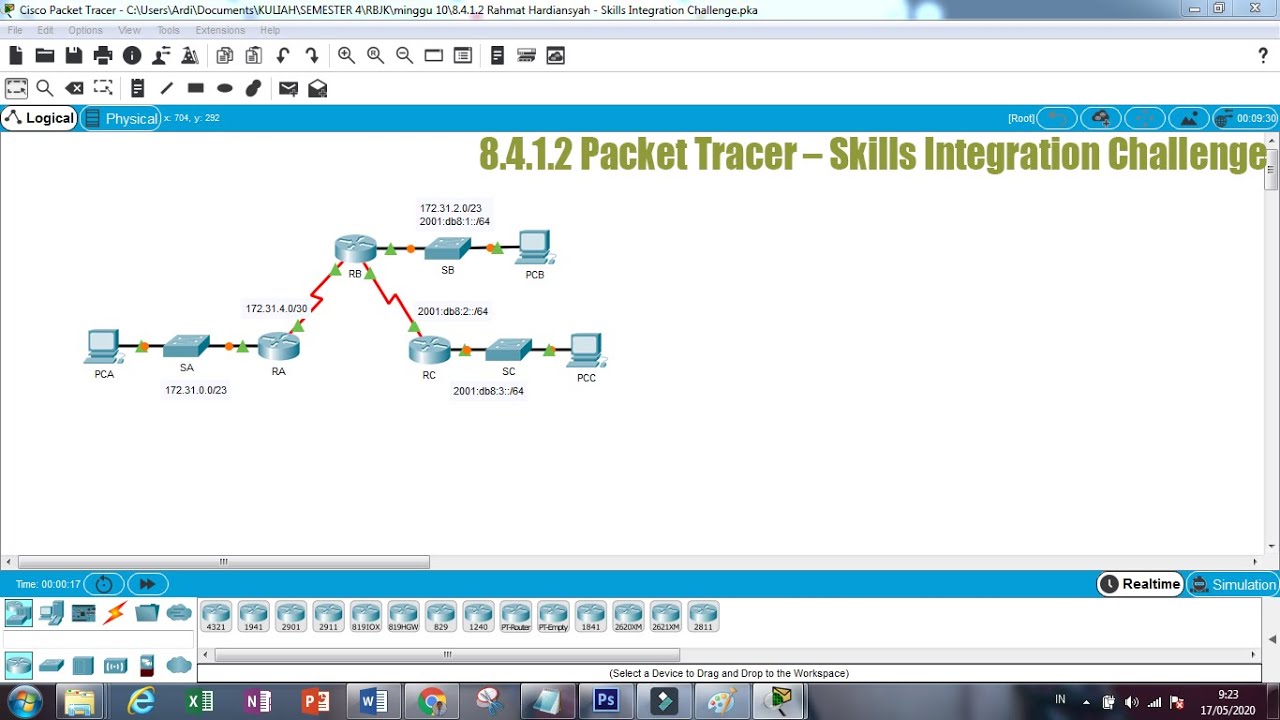Screen dimensions: 1280x720
Task: Open the custom devices dialog icon
Action: coord(462,56)
